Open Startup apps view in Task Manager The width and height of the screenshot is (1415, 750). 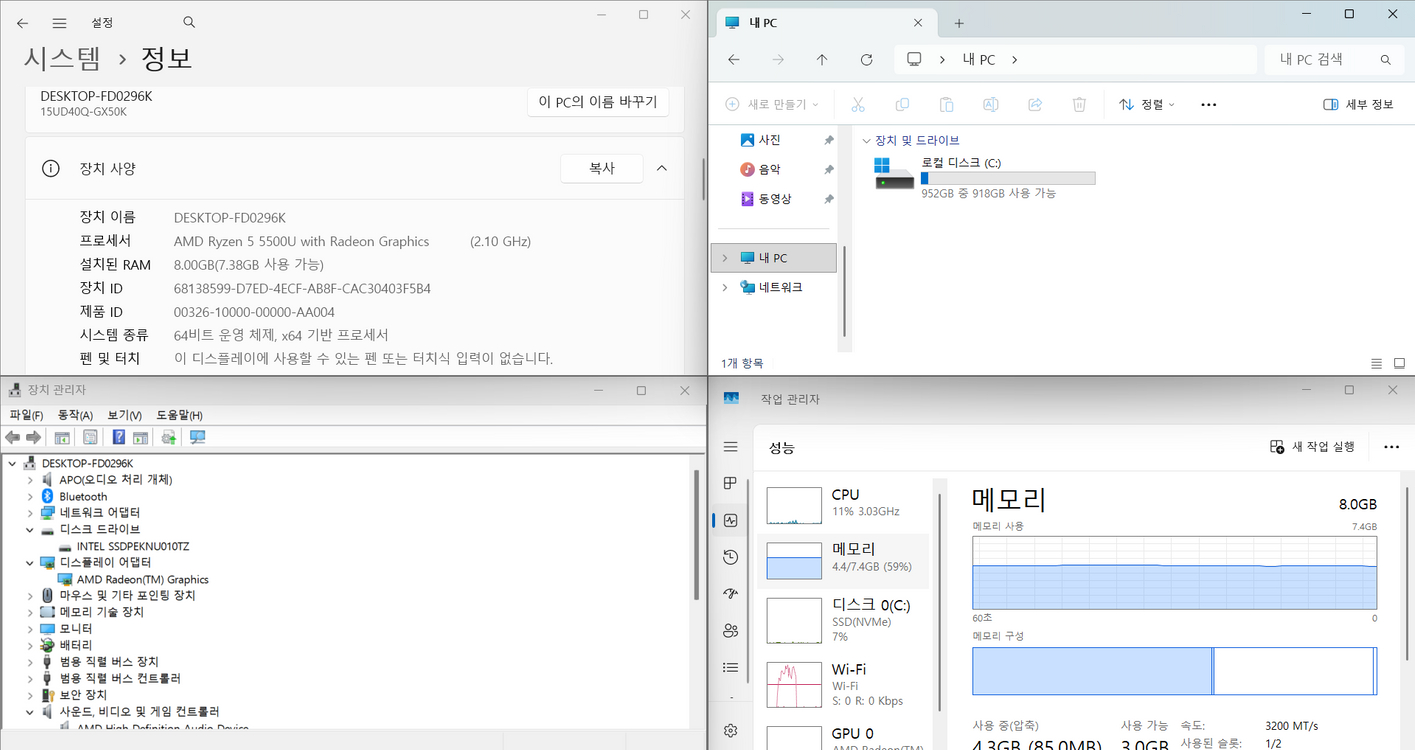pyautogui.click(x=730, y=593)
